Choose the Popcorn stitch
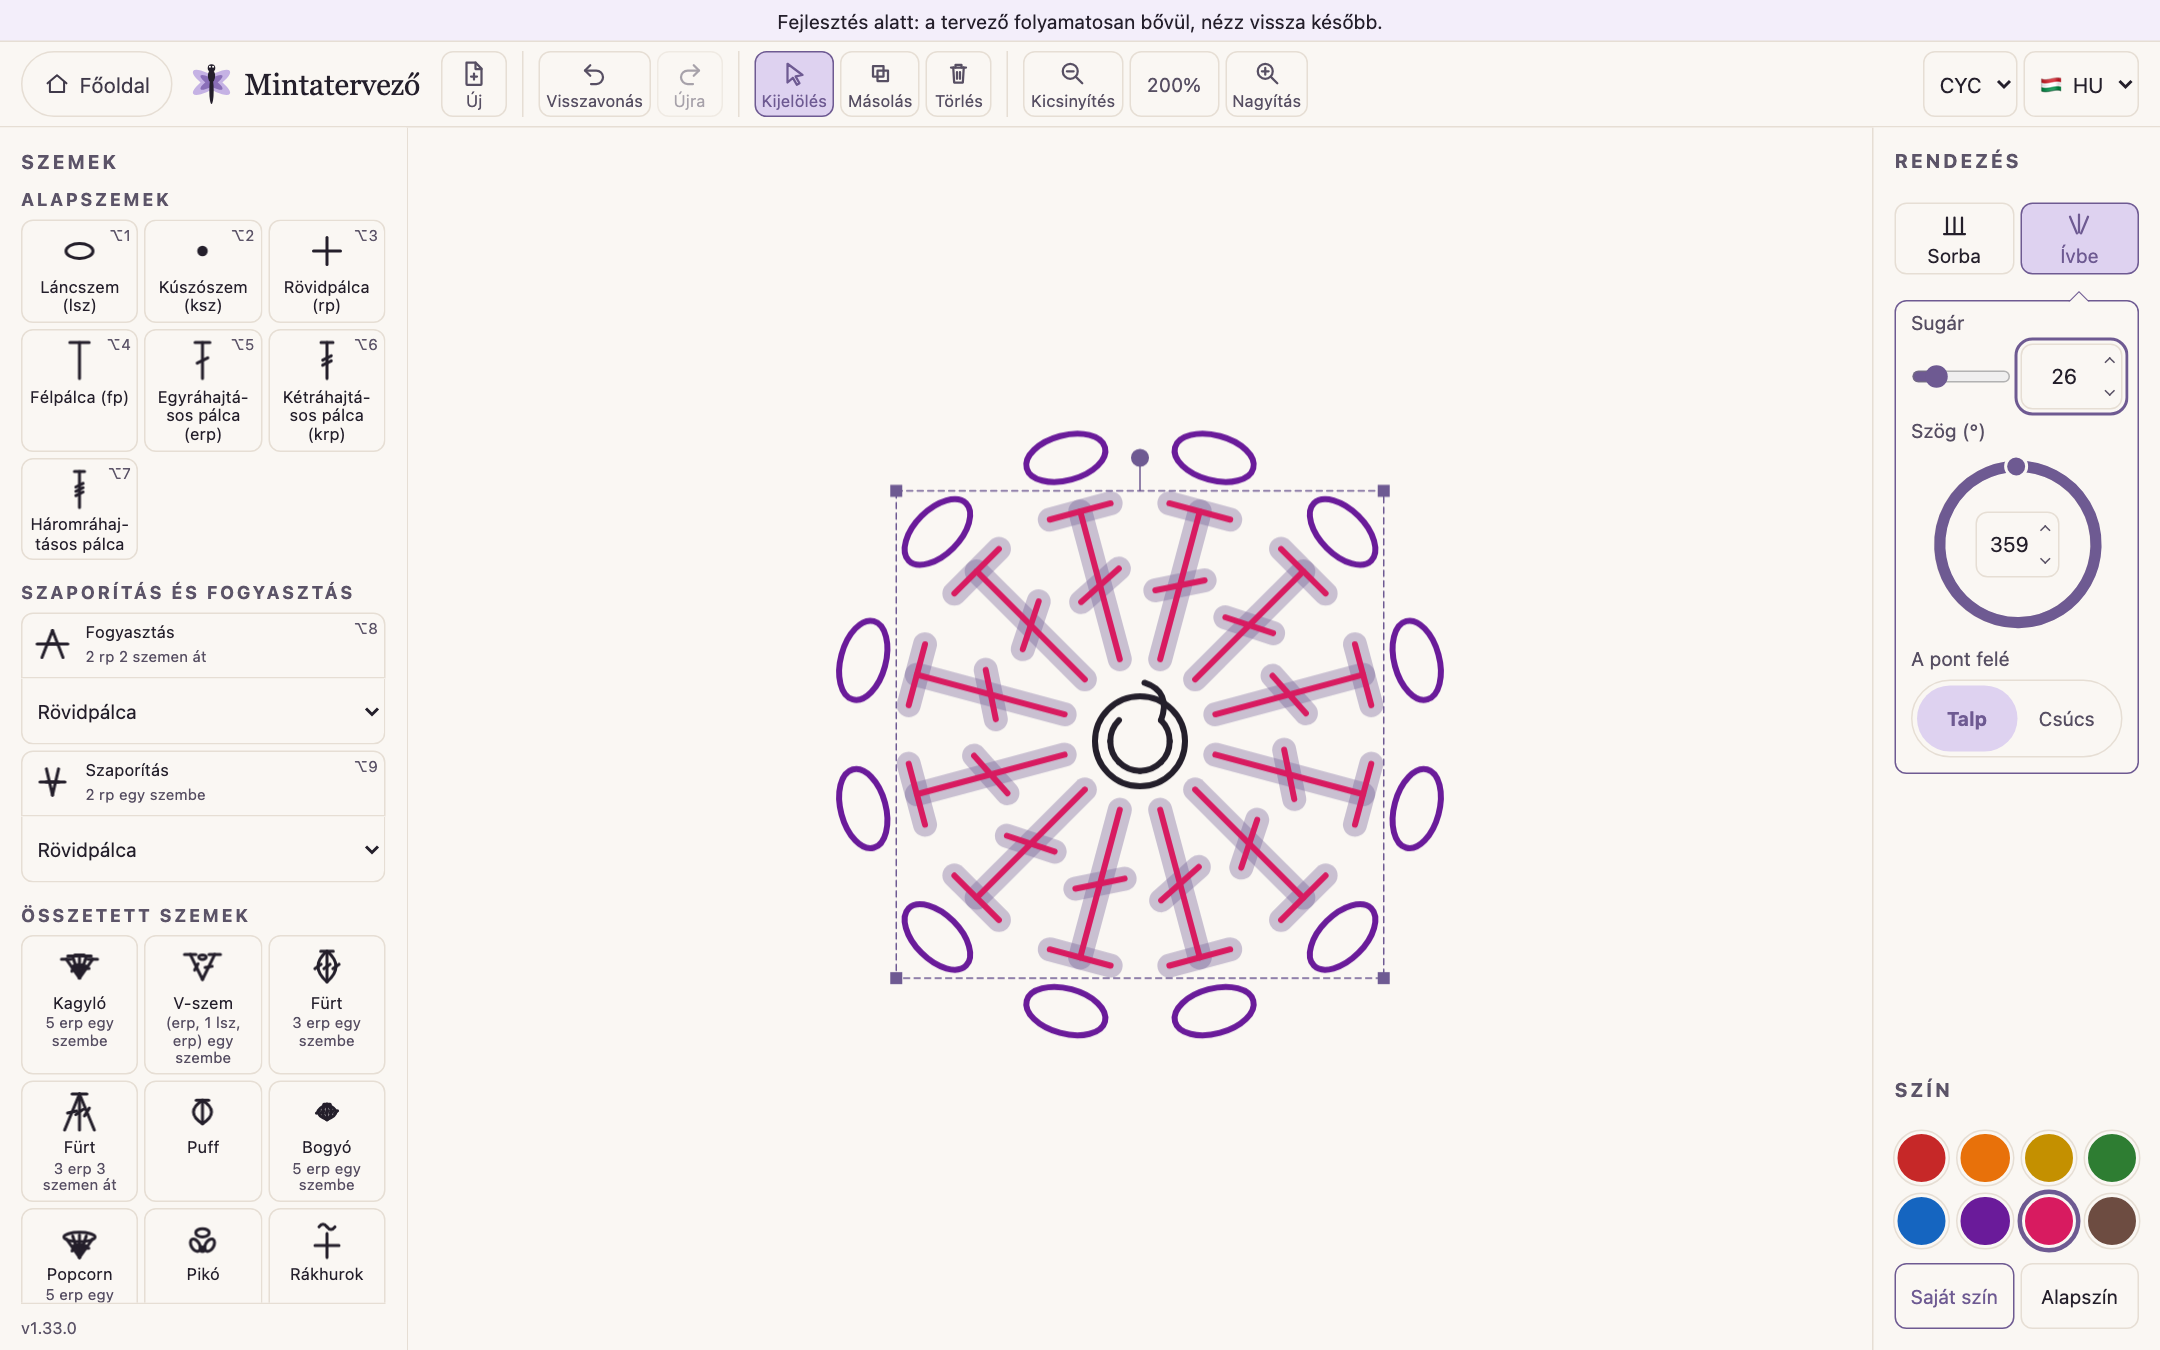The height and width of the screenshot is (1350, 2160). coord(79,1256)
